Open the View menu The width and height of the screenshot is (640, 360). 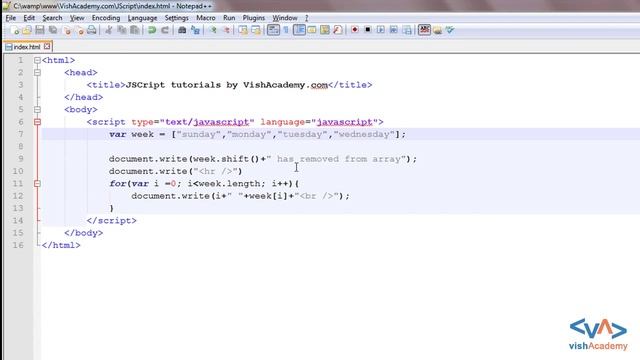(x=77, y=18)
